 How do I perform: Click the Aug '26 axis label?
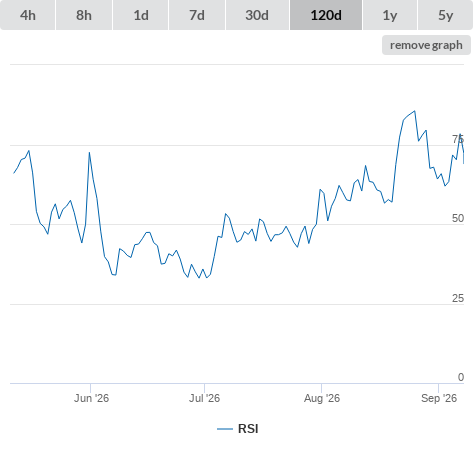point(322,398)
